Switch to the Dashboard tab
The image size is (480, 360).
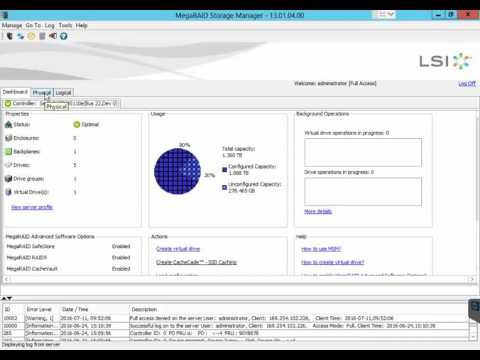click(x=15, y=92)
